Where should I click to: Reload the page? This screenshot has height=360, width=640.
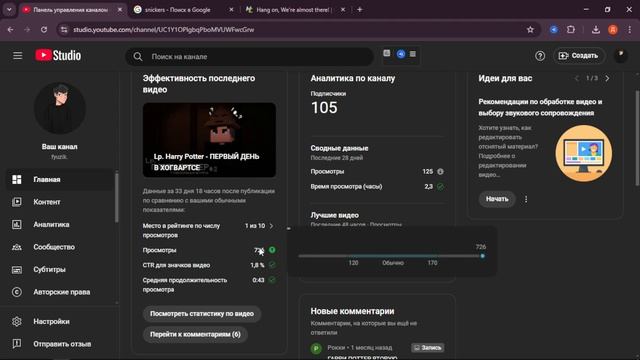pos(44,30)
